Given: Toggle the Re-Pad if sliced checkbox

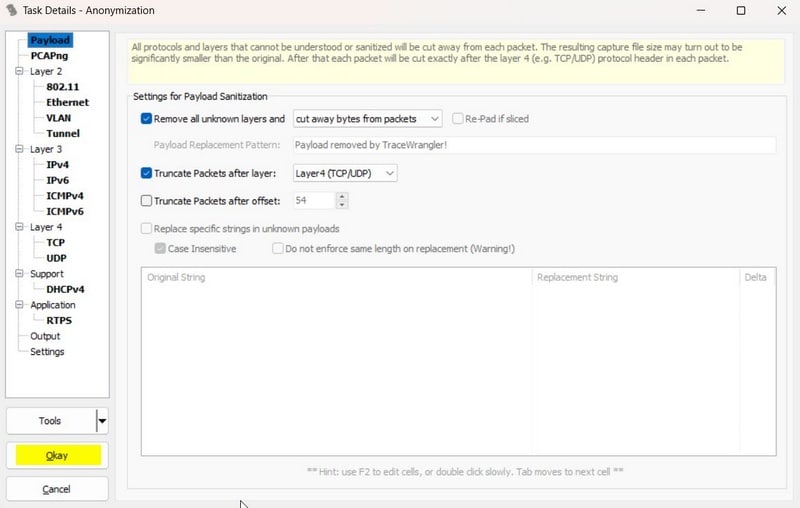Looking at the screenshot, I should tap(458, 119).
